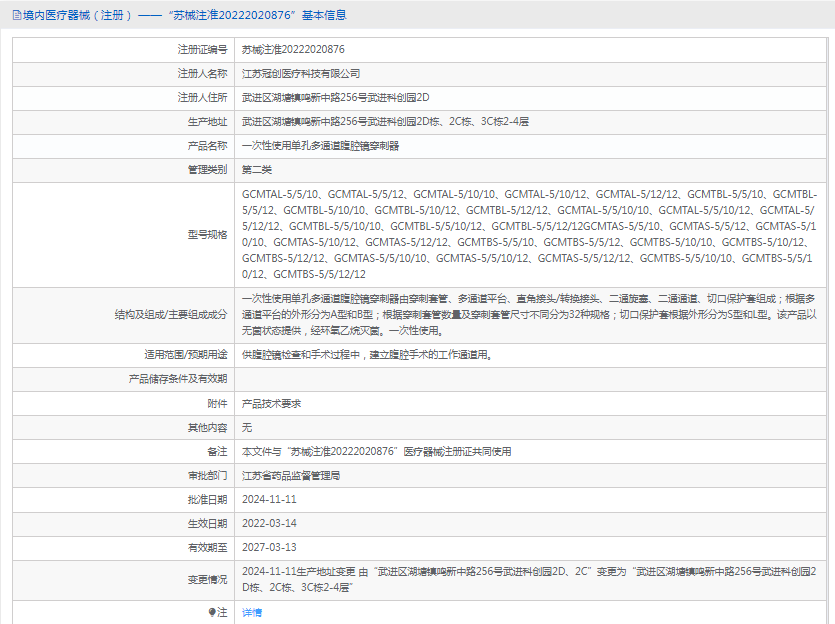This screenshot has width=835, height=624.
Task: Click the change record text 2024-11-11生产地址变更
Action: [529, 579]
